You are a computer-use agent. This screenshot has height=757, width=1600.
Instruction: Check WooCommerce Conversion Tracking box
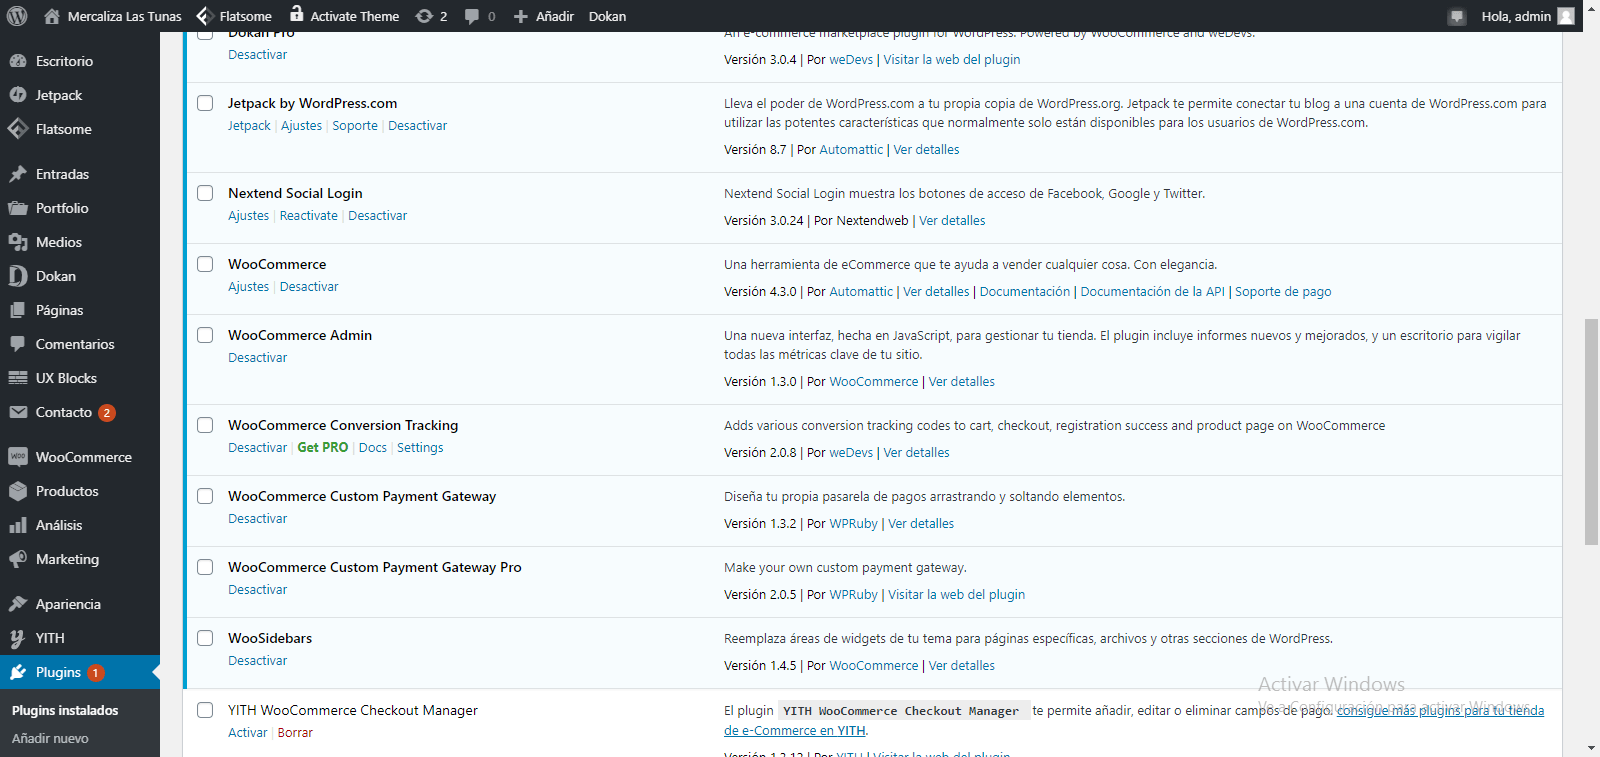pyautogui.click(x=205, y=425)
